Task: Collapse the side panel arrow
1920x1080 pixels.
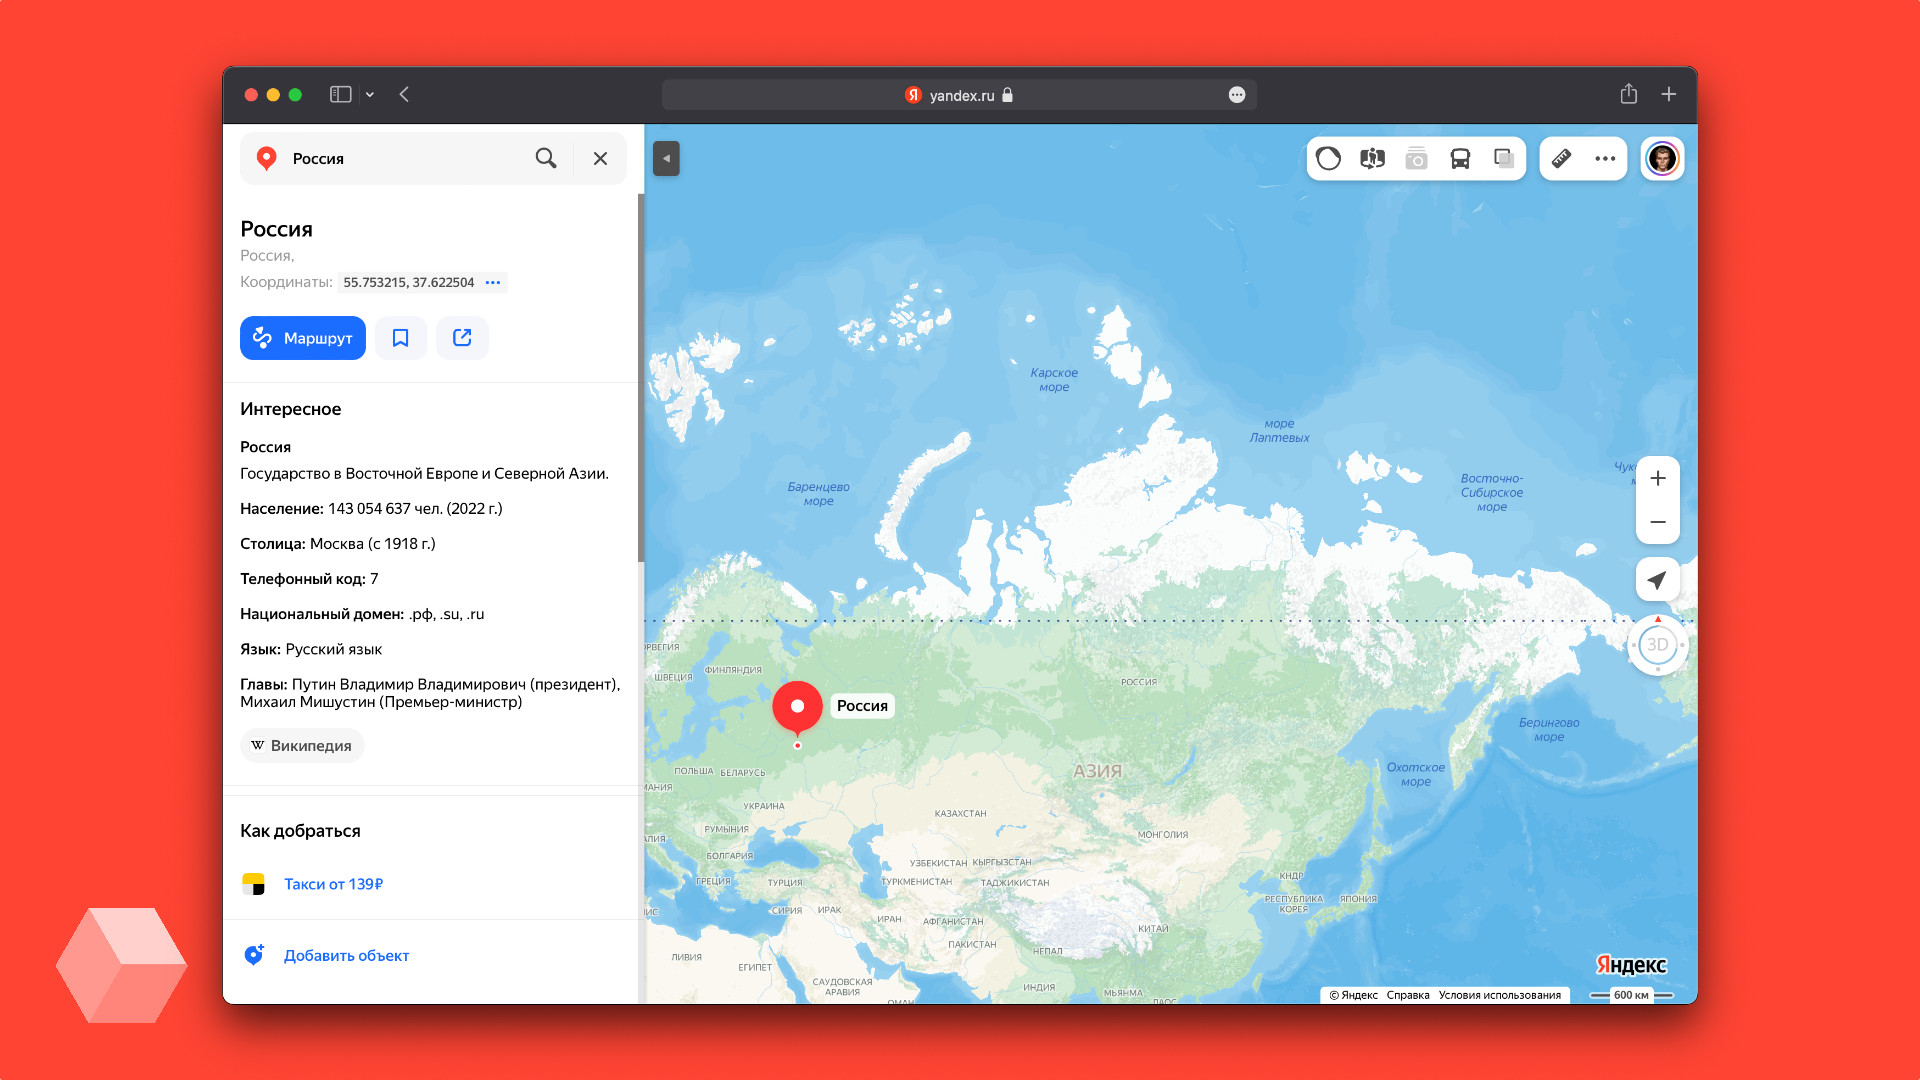Action: (666, 158)
